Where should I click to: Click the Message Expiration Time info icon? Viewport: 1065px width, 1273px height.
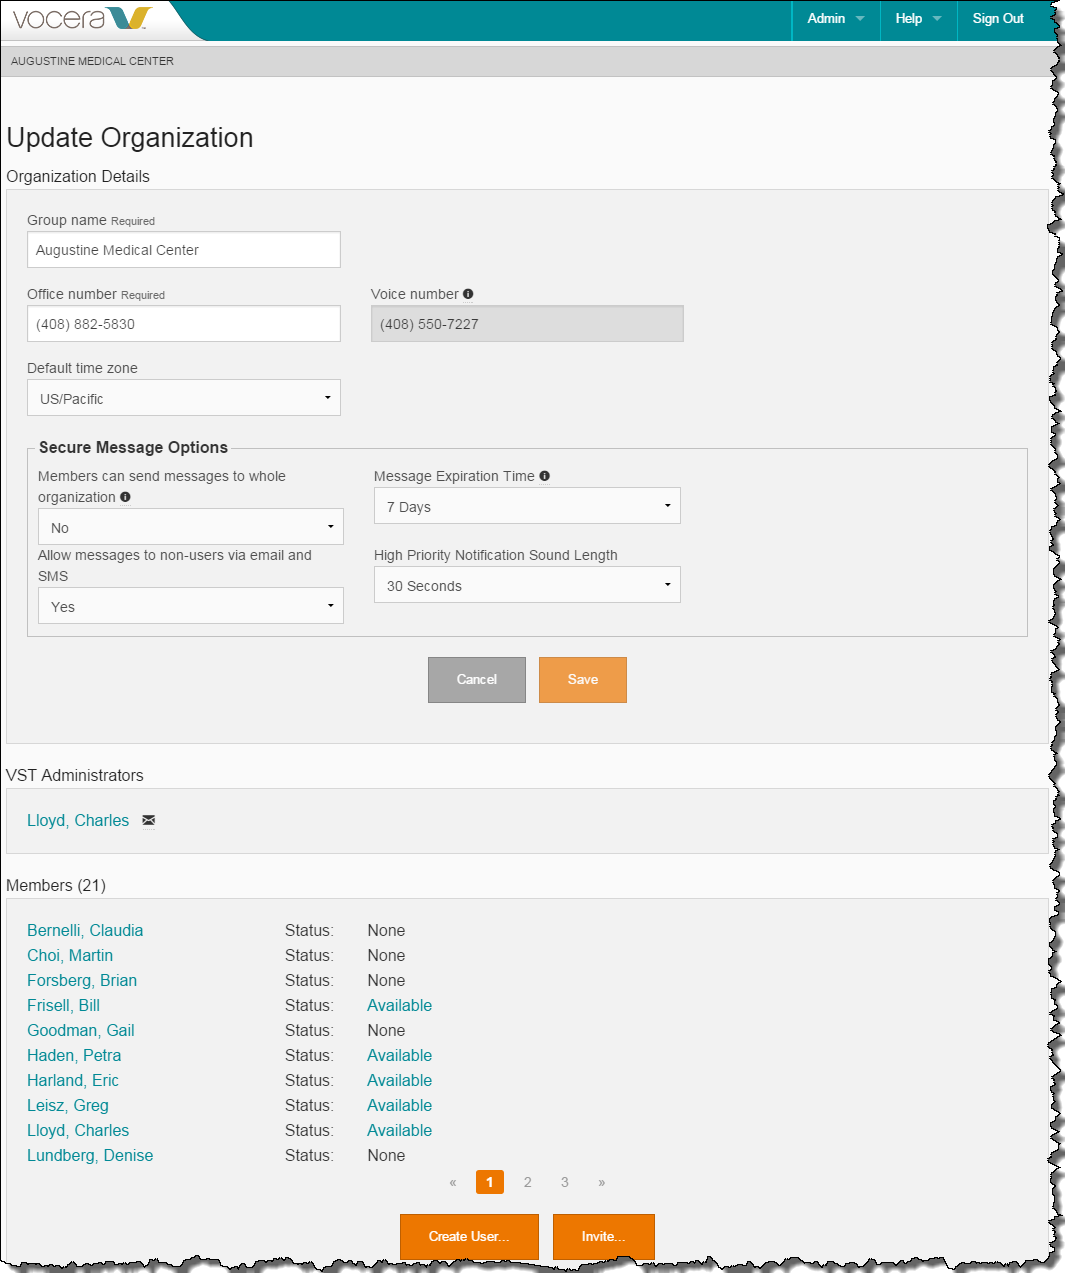[544, 476]
